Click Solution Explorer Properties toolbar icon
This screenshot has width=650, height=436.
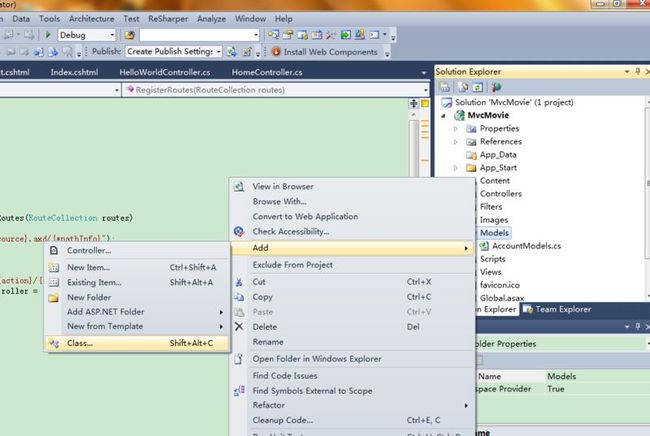pyautogui.click(x=444, y=87)
